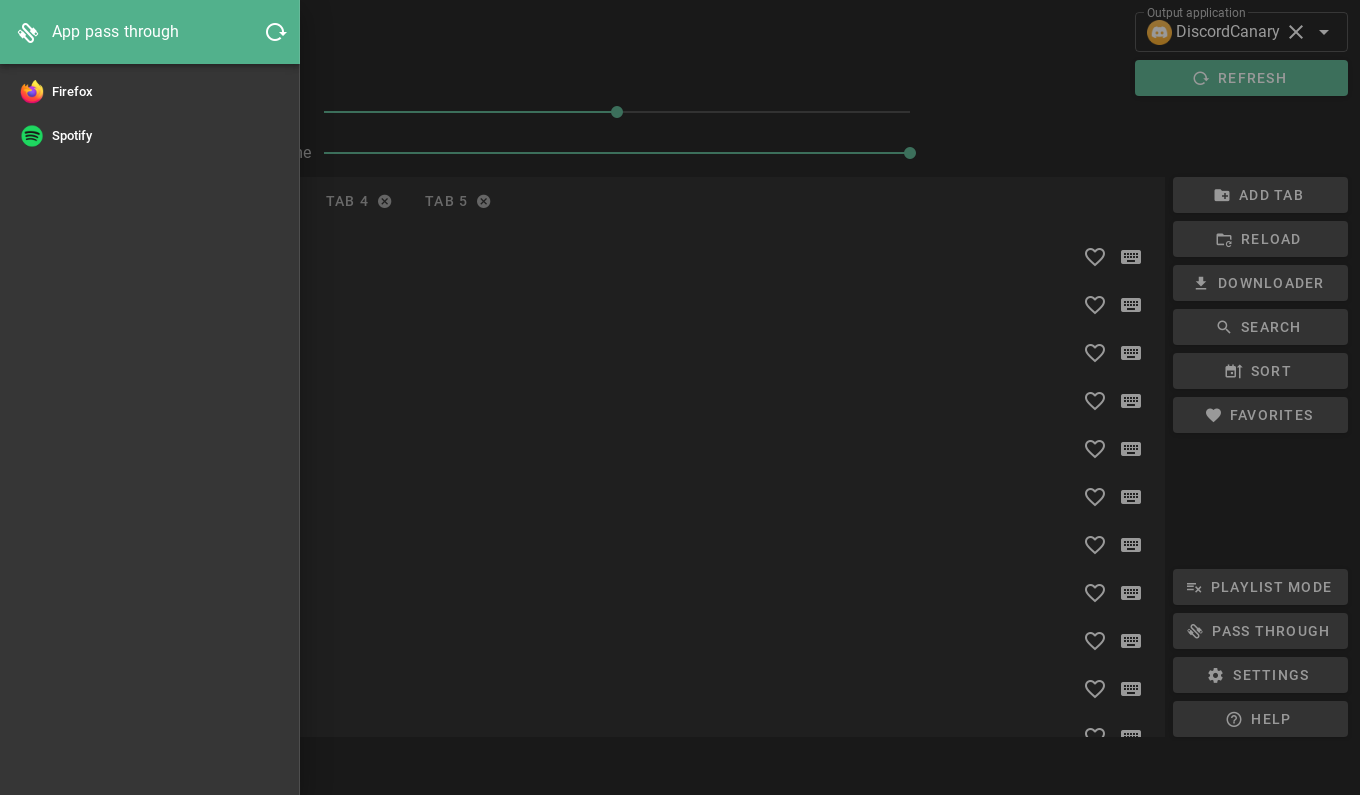This screenshot has width=1360, height=795.
Task: Click the SORT button
Action: pyautogui.click(x=1260, y=371)
